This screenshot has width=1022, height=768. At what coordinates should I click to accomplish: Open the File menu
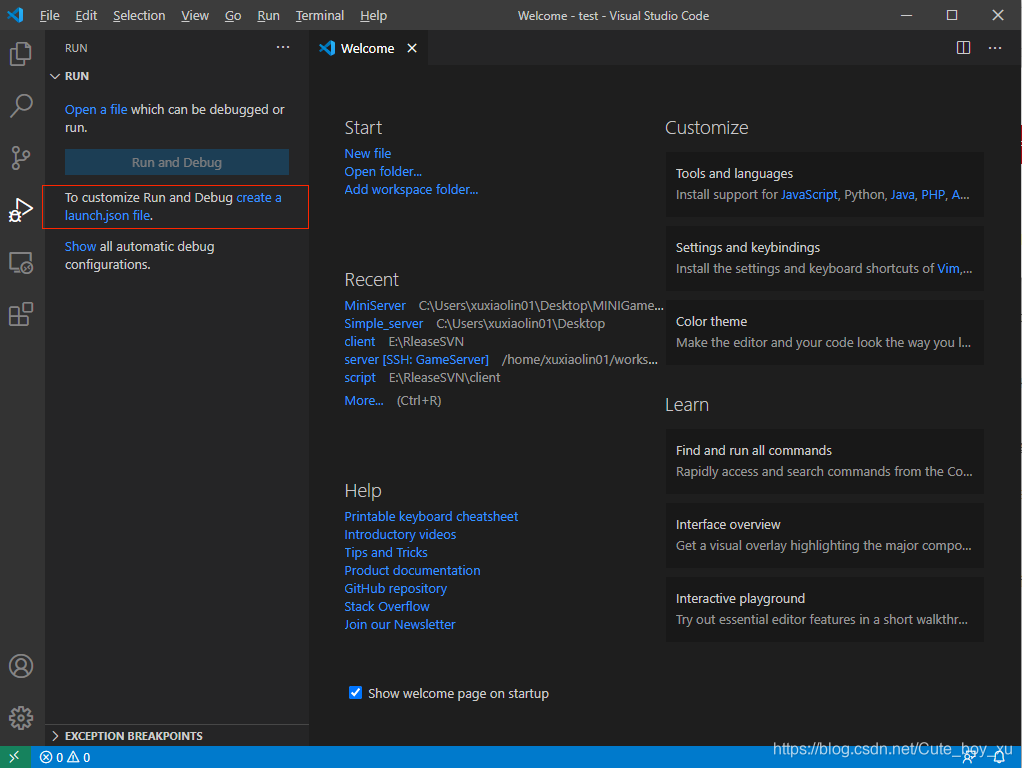(50, 16)
